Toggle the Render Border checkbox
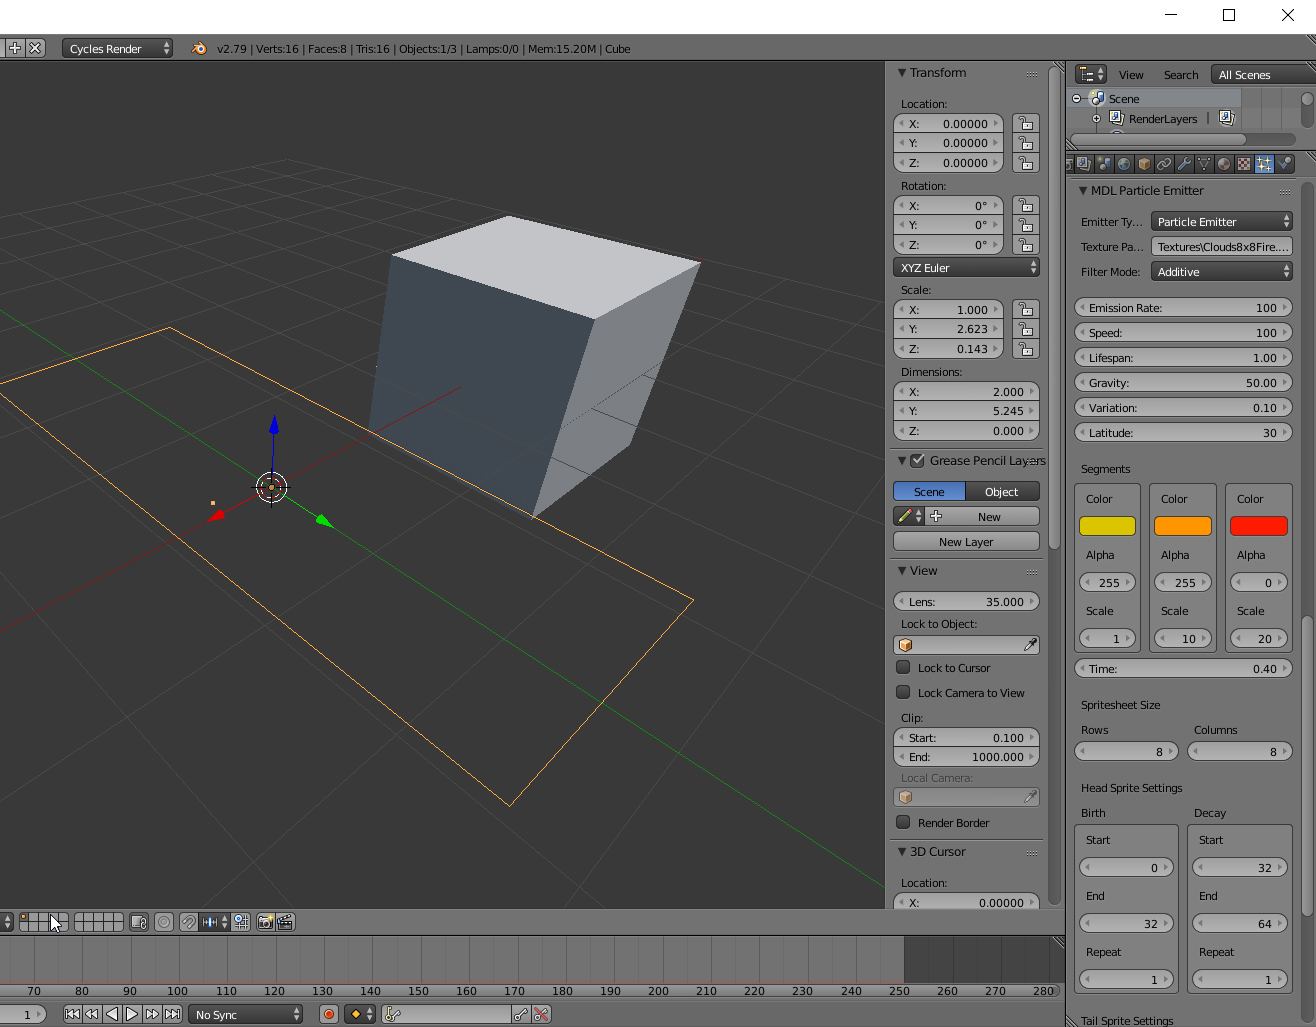 (904, 823)
